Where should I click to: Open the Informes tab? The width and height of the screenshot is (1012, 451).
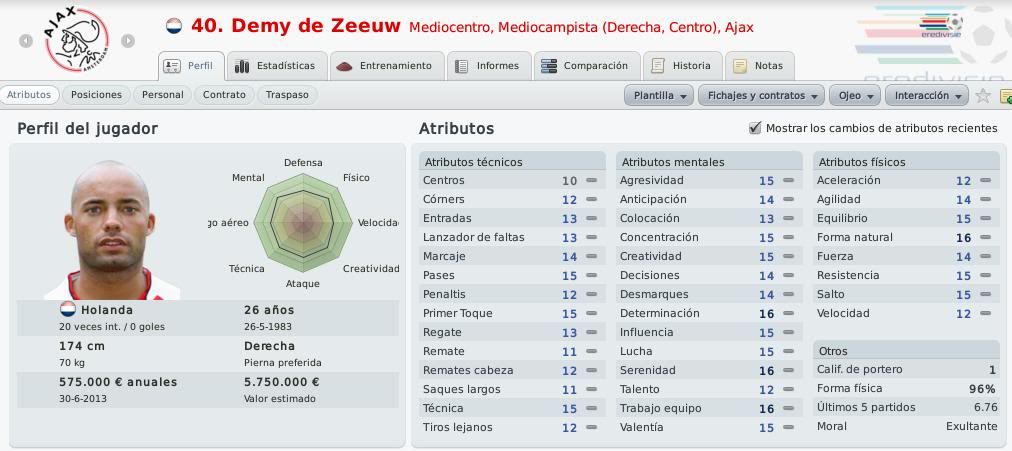(x=489, y=66)
